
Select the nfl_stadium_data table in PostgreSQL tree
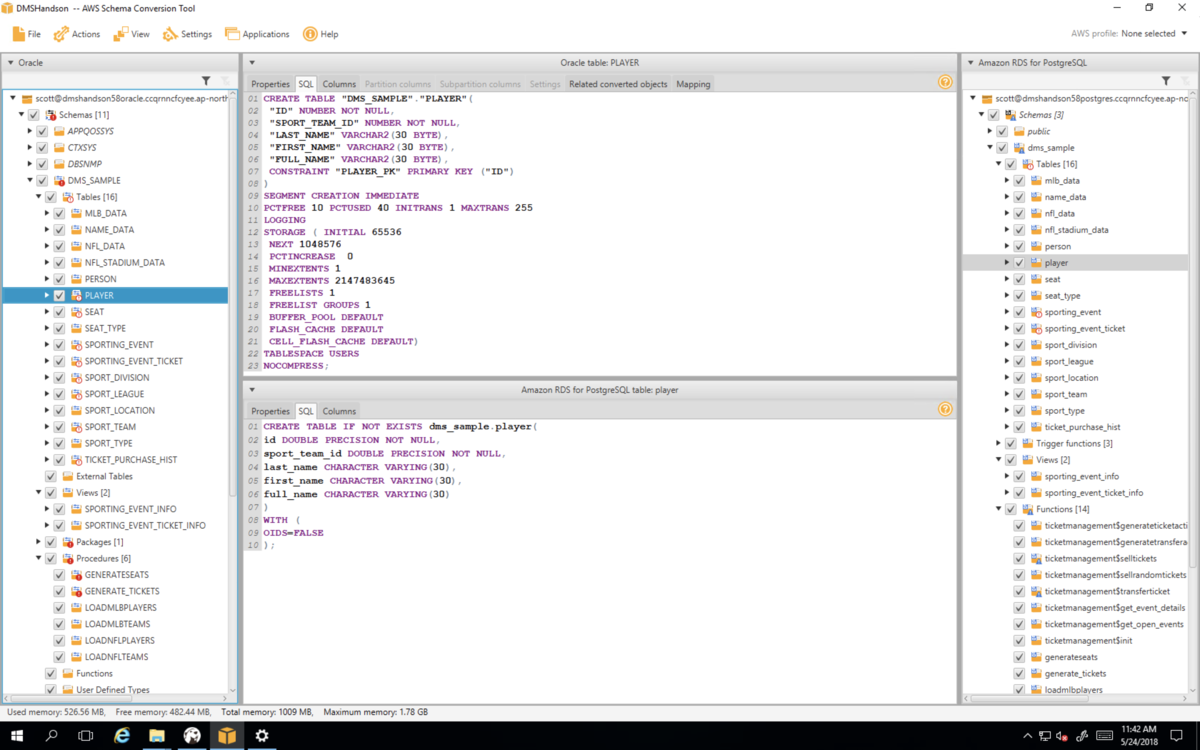(1076, 230)
